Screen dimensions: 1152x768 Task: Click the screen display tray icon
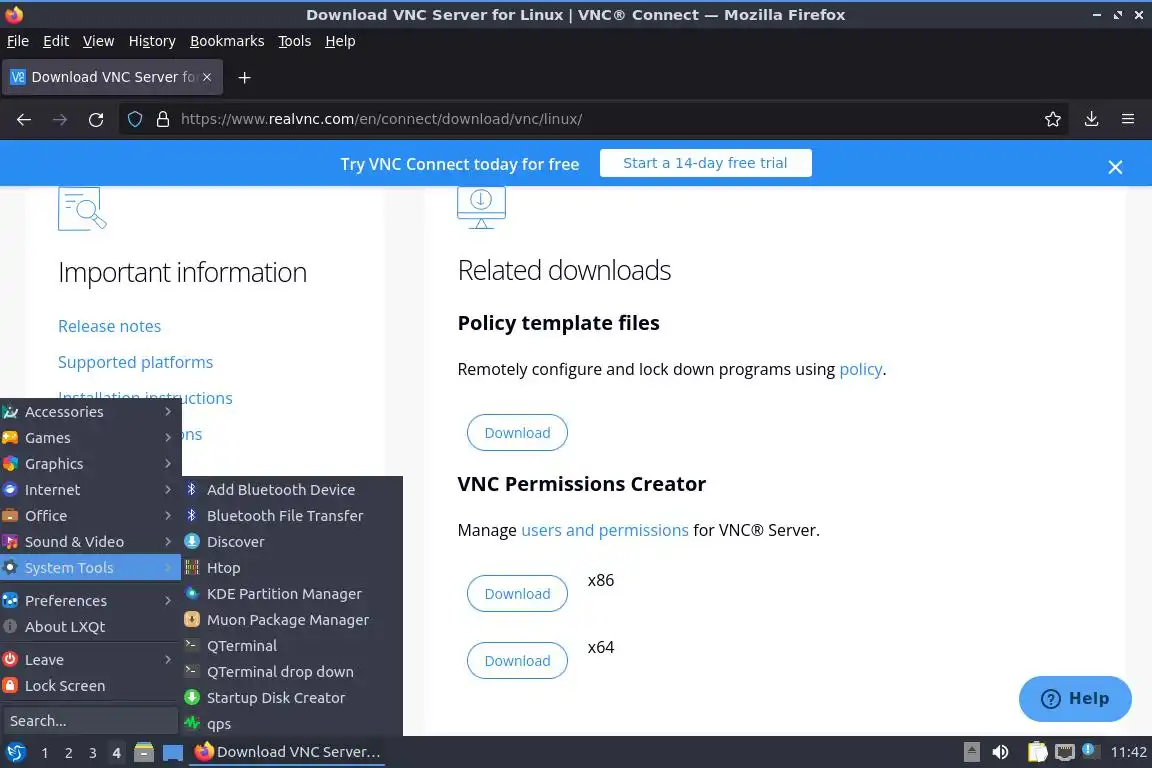pyautogui.click(x=1065, y=752)
